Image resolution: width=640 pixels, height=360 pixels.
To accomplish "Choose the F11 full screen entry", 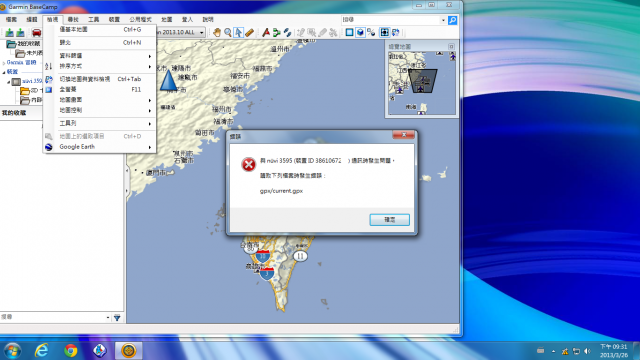I will click(x=100, y=89).
